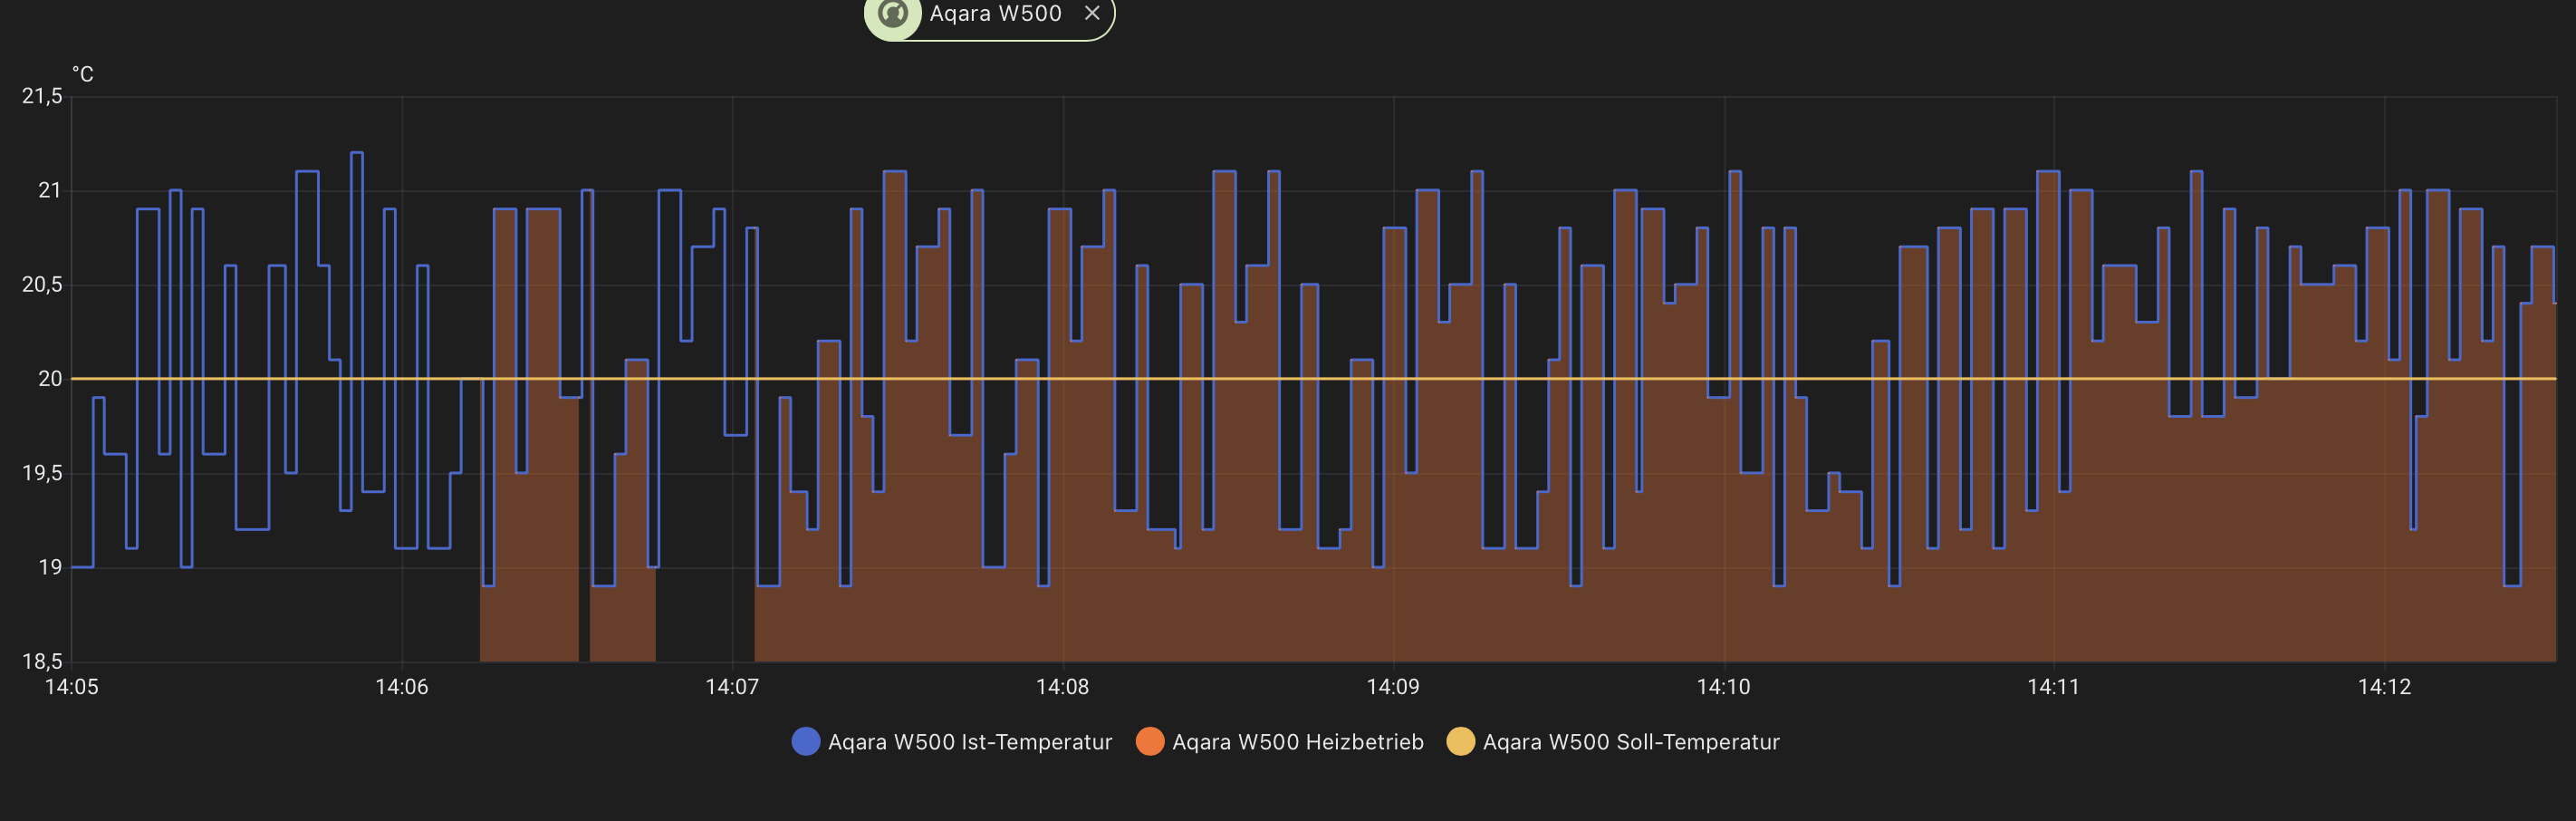
Task: Click the 19 temperature axis label
Action: [x=50, y=567]
